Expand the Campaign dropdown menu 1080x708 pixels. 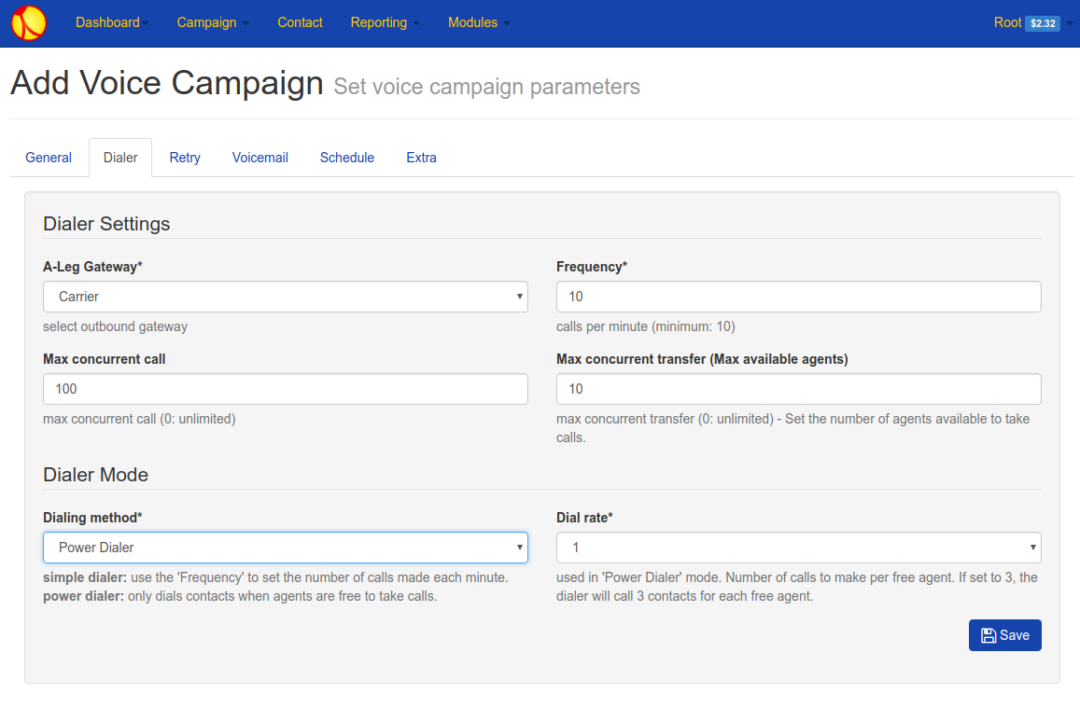coord(212,22)
